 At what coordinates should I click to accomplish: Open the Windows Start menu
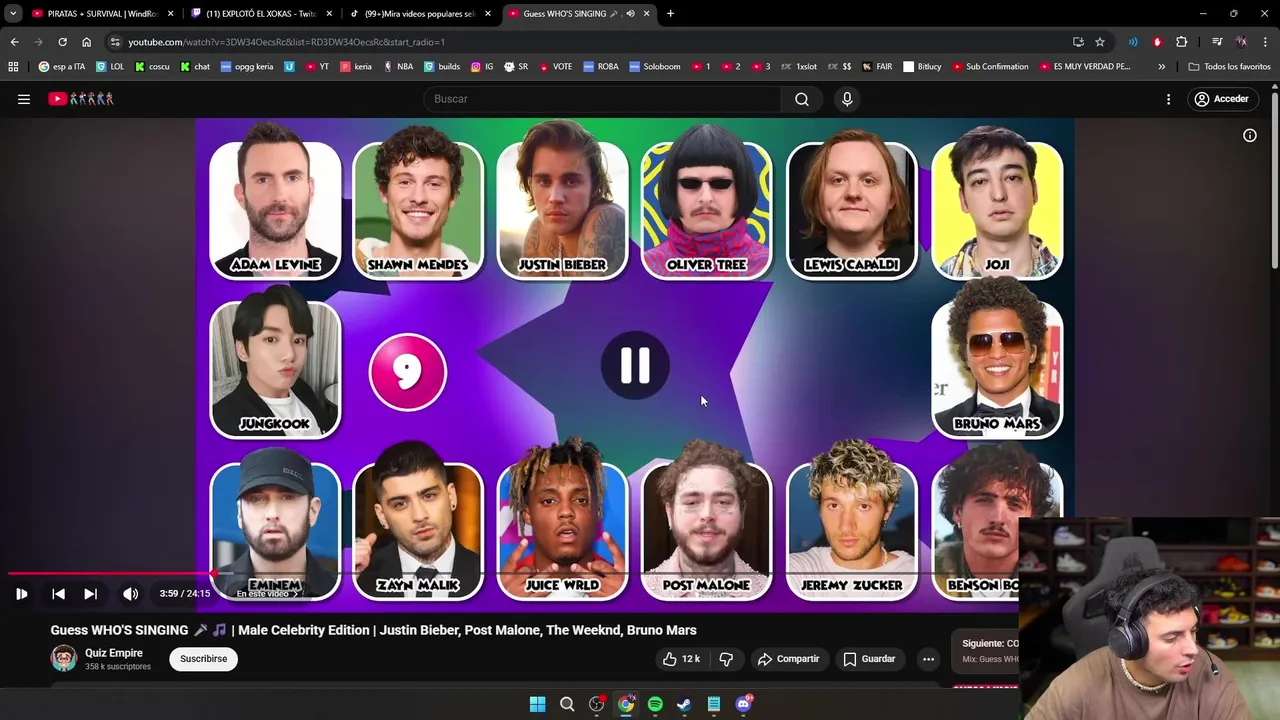tap(537, 704)
